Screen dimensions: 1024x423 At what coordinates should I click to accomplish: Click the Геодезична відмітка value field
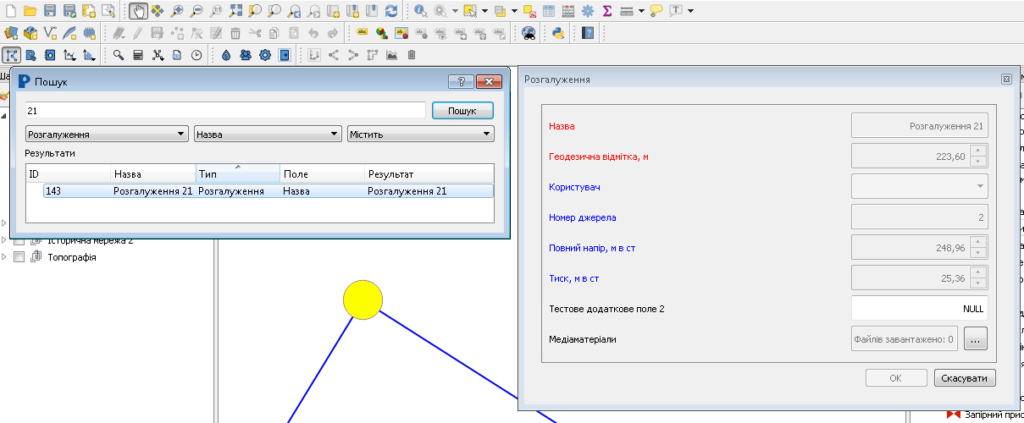tap(920, 156)
